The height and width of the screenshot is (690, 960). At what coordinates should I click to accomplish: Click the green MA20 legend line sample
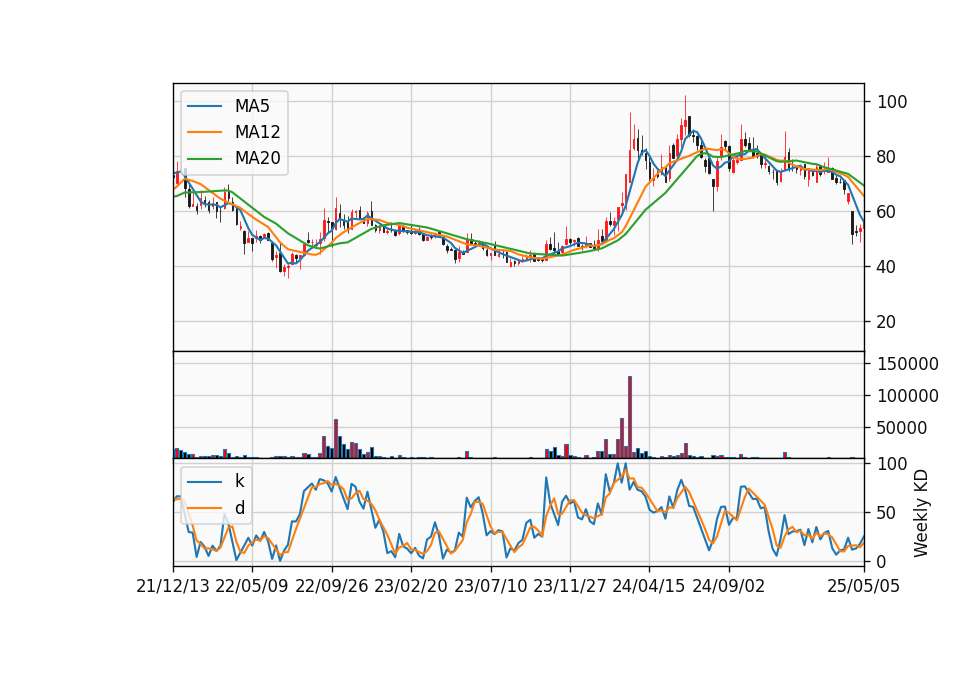click(204, 159)
